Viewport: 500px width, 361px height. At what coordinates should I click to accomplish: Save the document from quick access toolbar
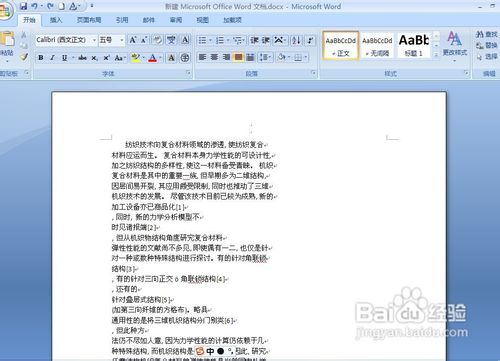pos(23,6)
